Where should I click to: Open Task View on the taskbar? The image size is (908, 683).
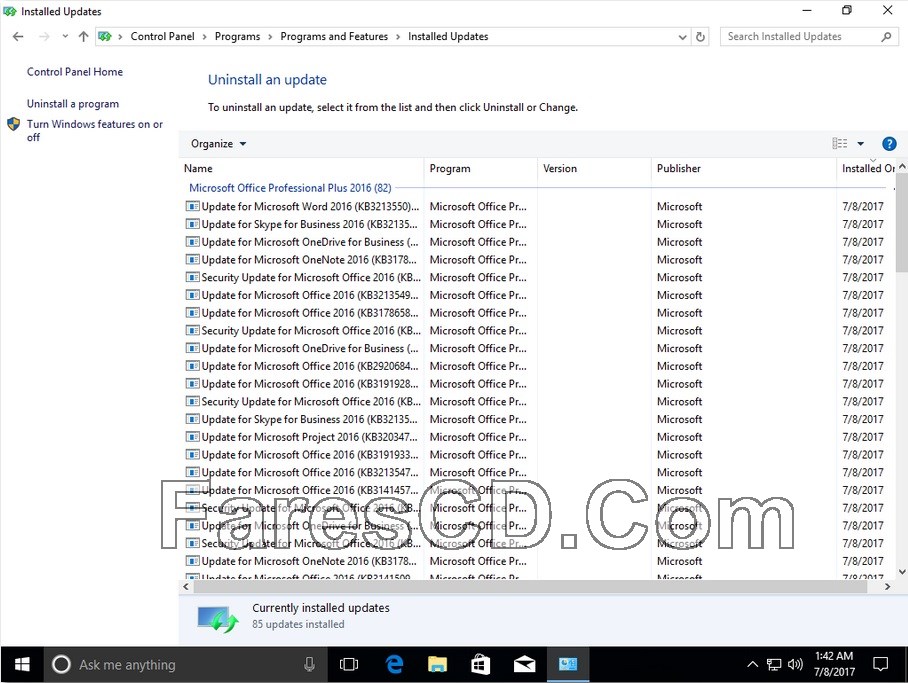(x=349, y=664)
